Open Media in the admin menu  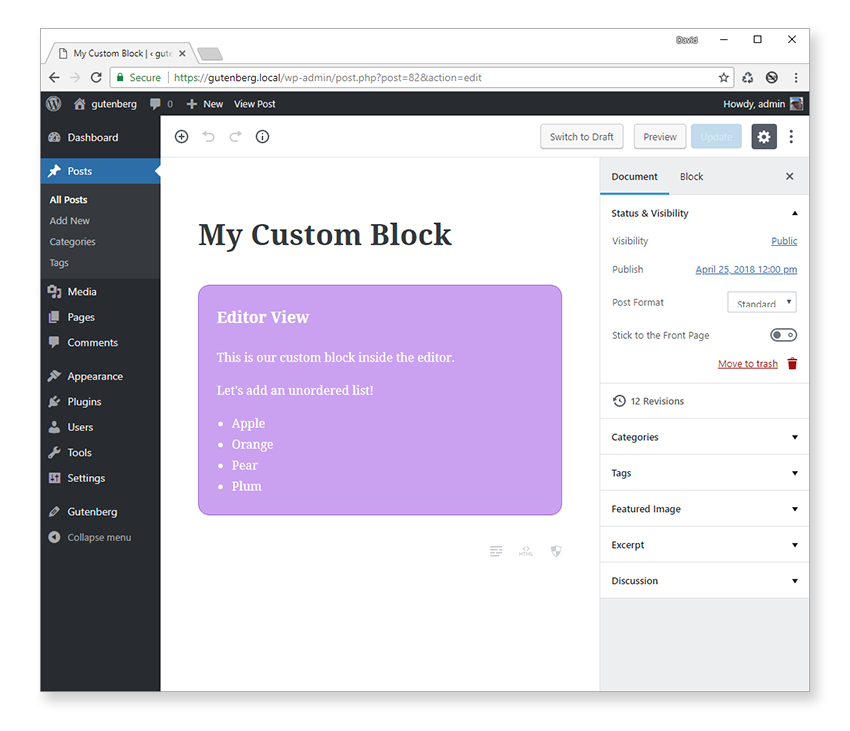pyautogui.click(x=100, y=292)
